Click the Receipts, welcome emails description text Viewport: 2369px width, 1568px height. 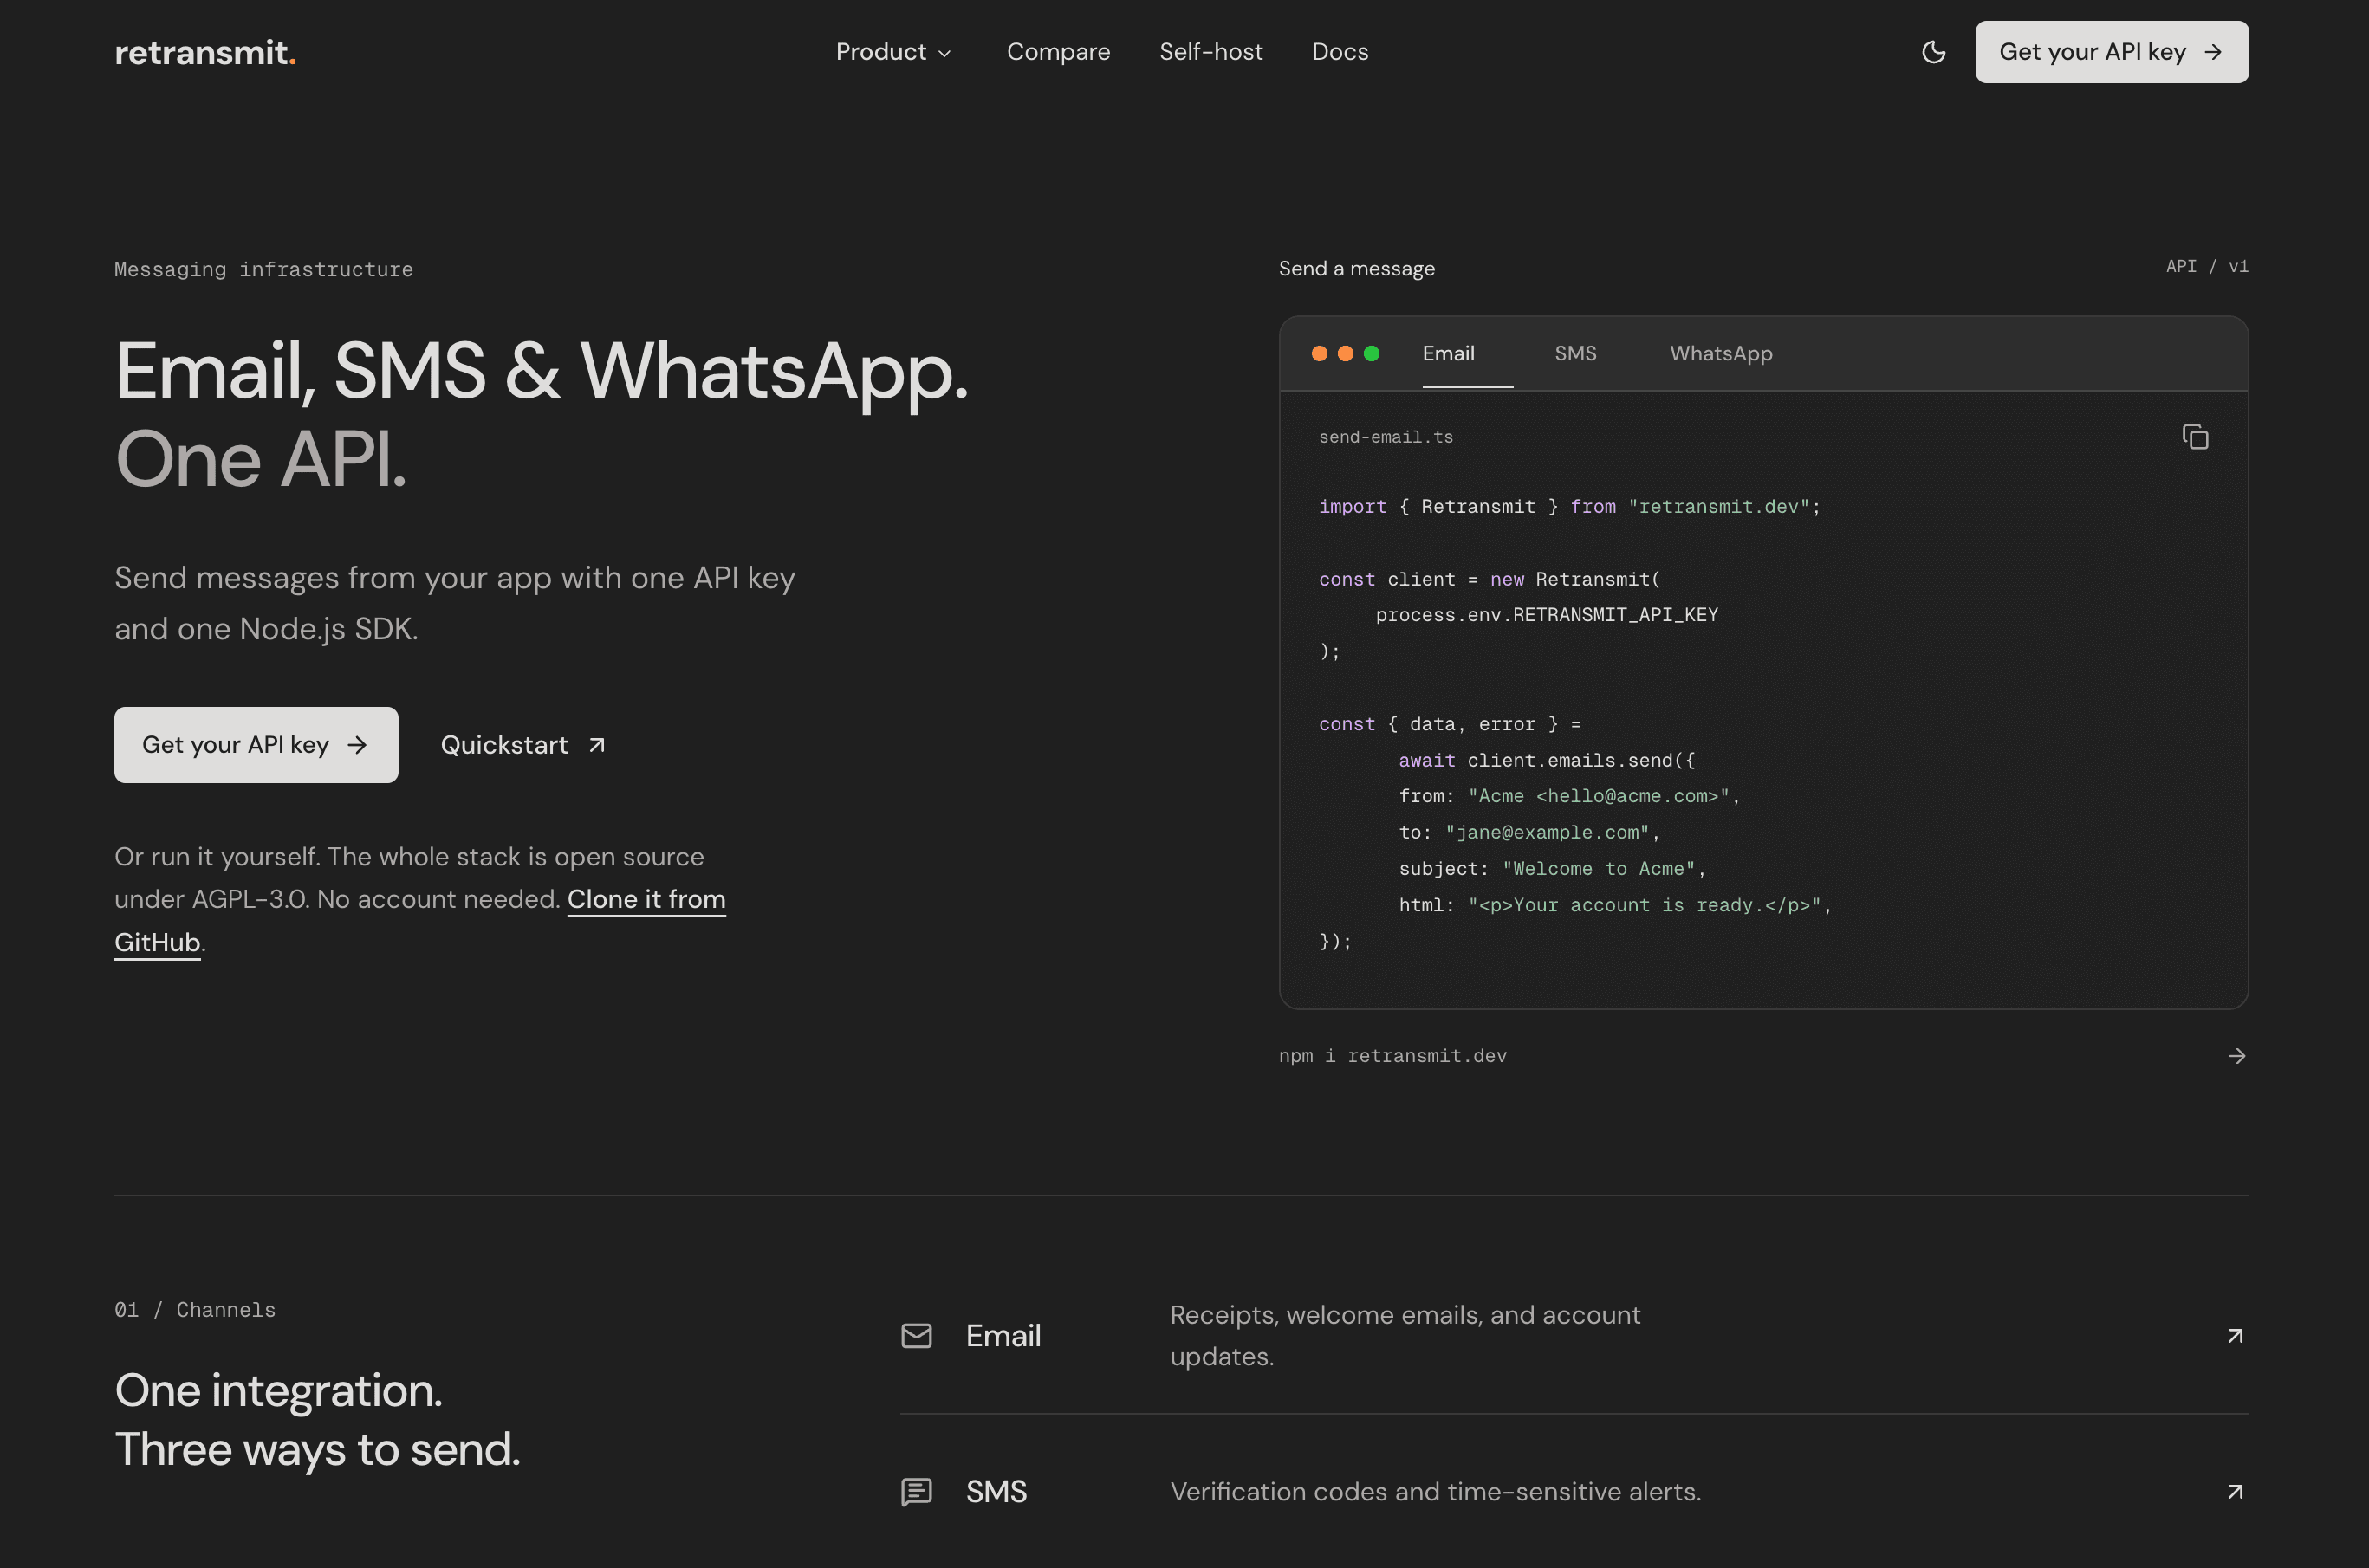[1405, 1336]
